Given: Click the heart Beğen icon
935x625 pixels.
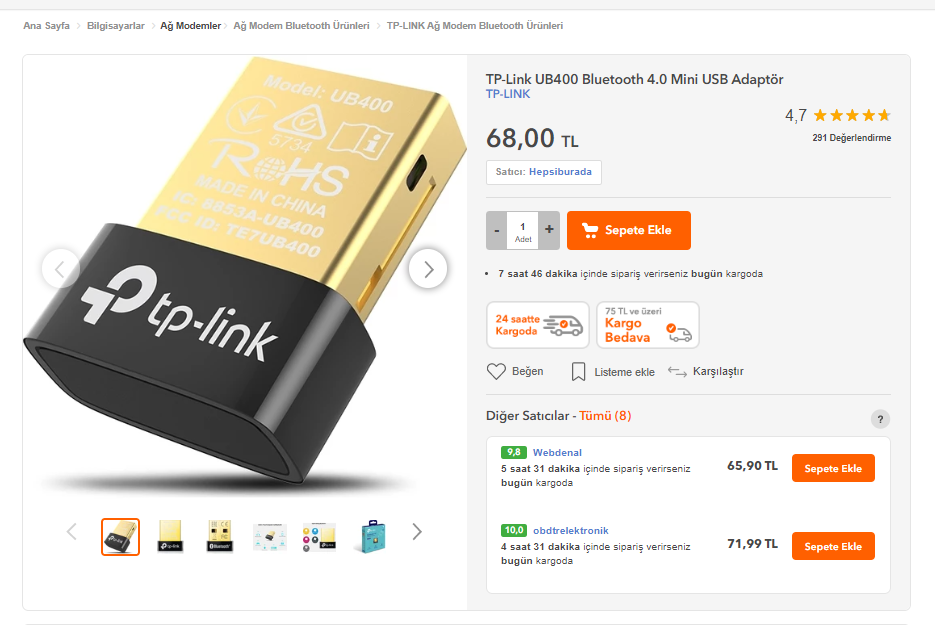Looking at the screenshot, I should click(496, 371).
